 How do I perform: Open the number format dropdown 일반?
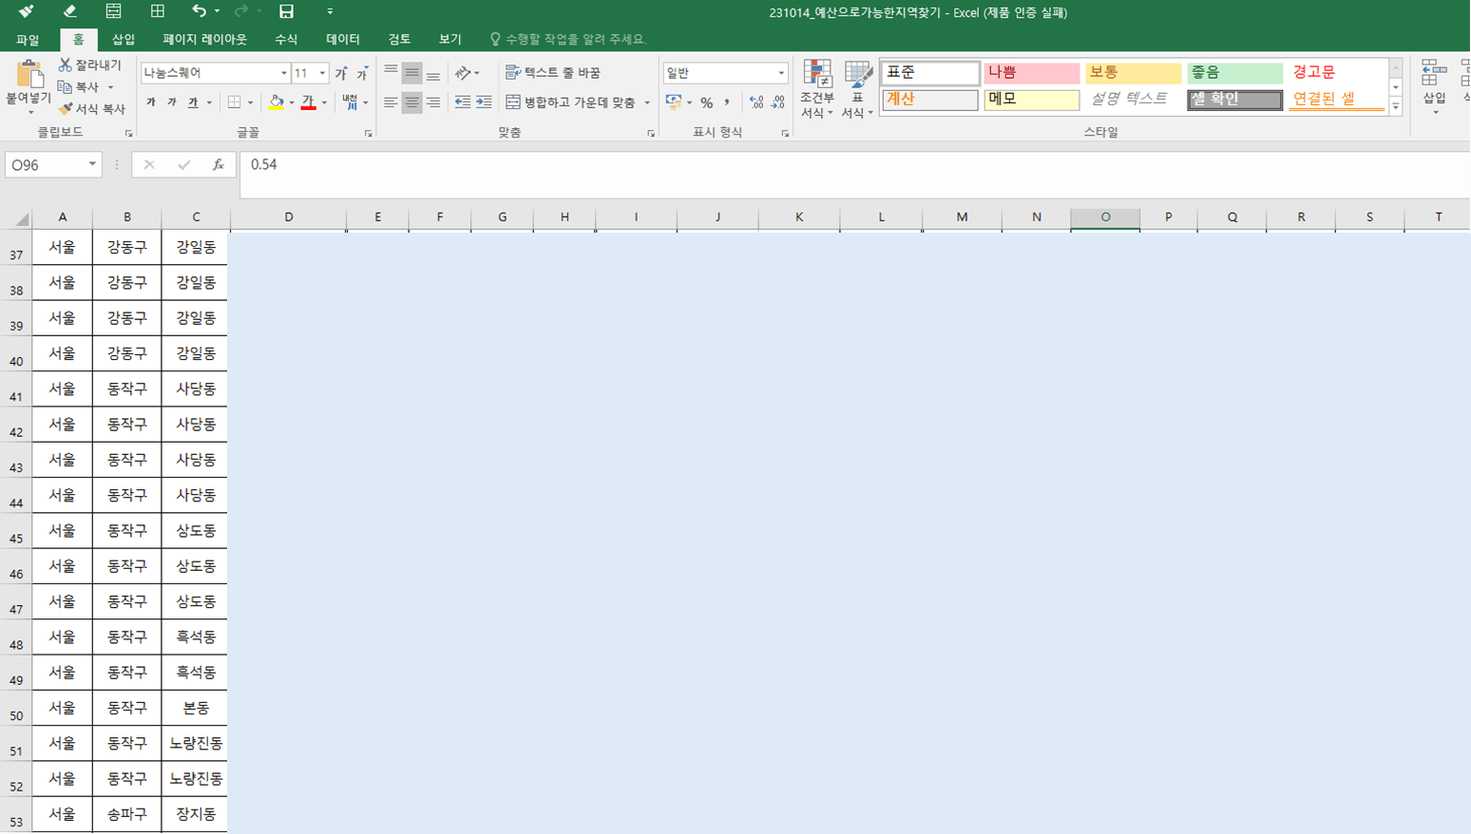click(781, 73)
